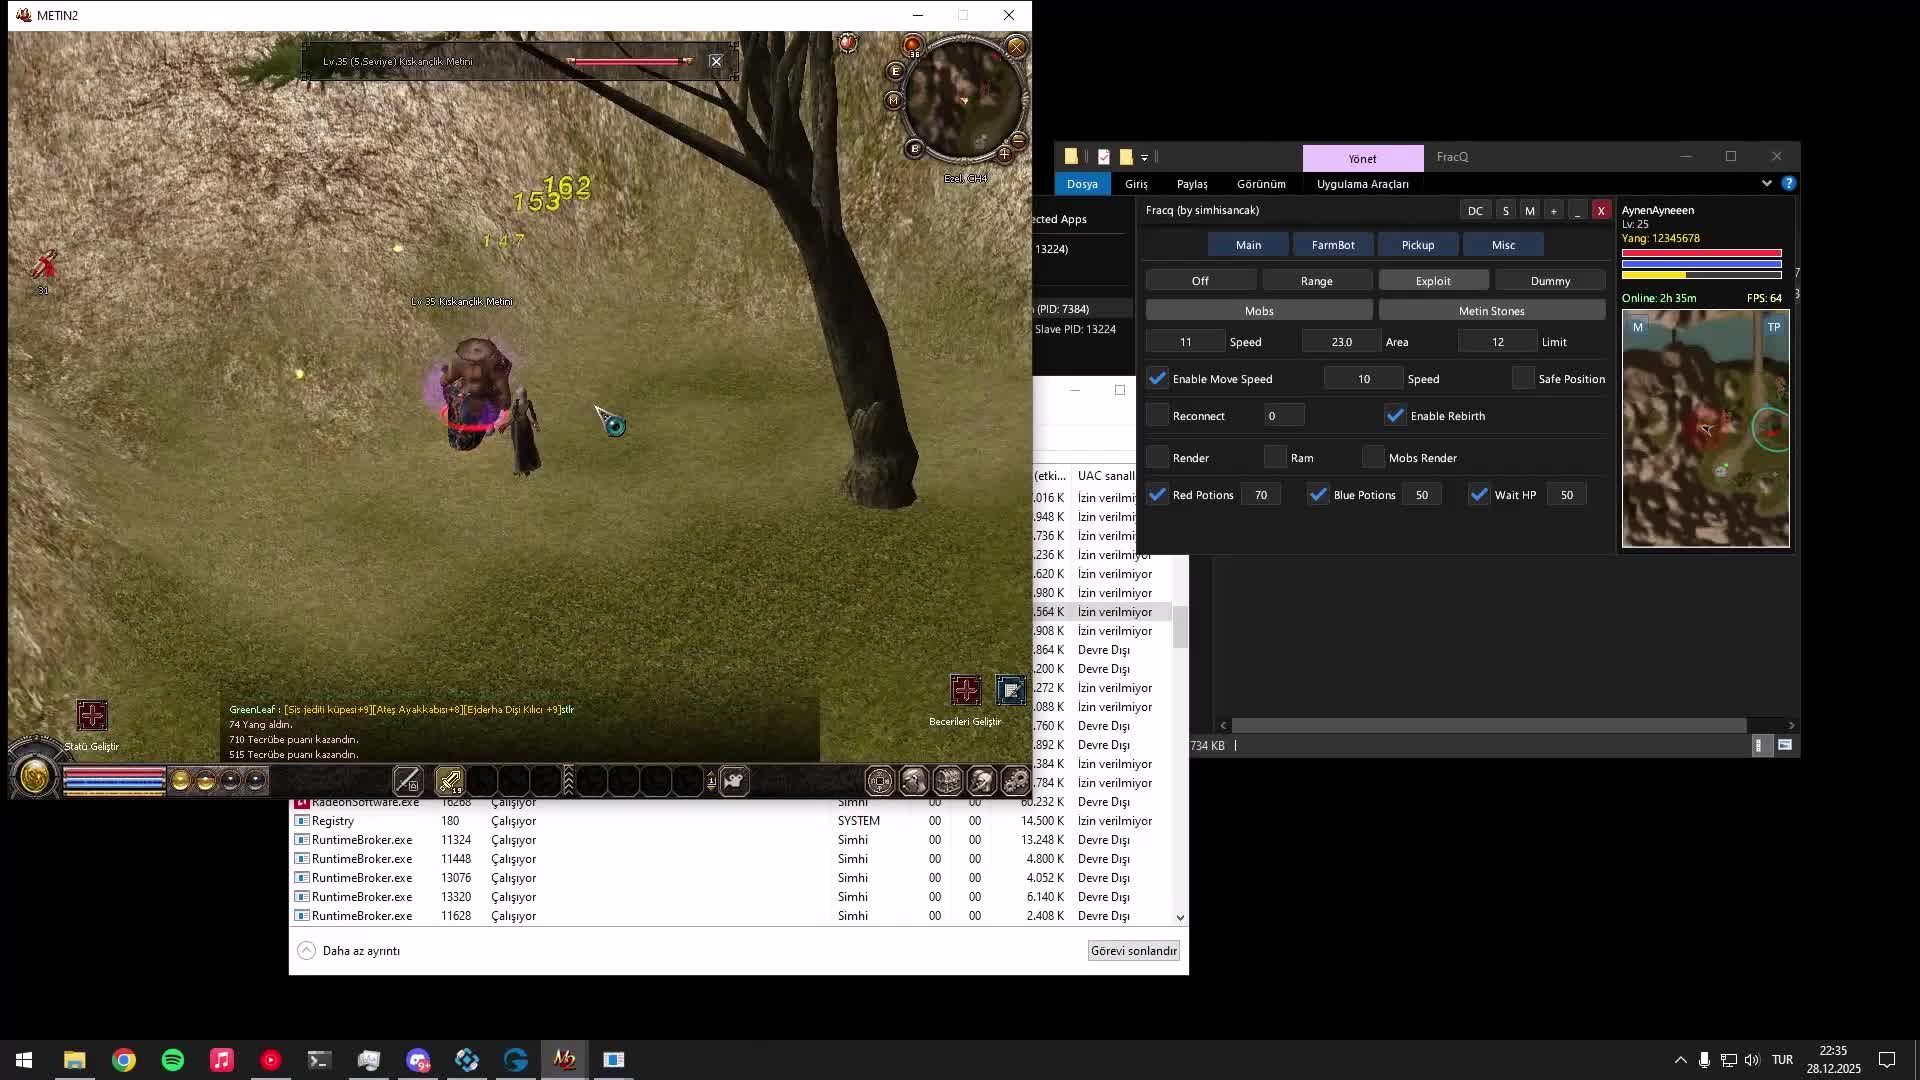Disable the Enable Move Speed checkbox
The image size is (1920, 1080).
(x=1158, y=379)
